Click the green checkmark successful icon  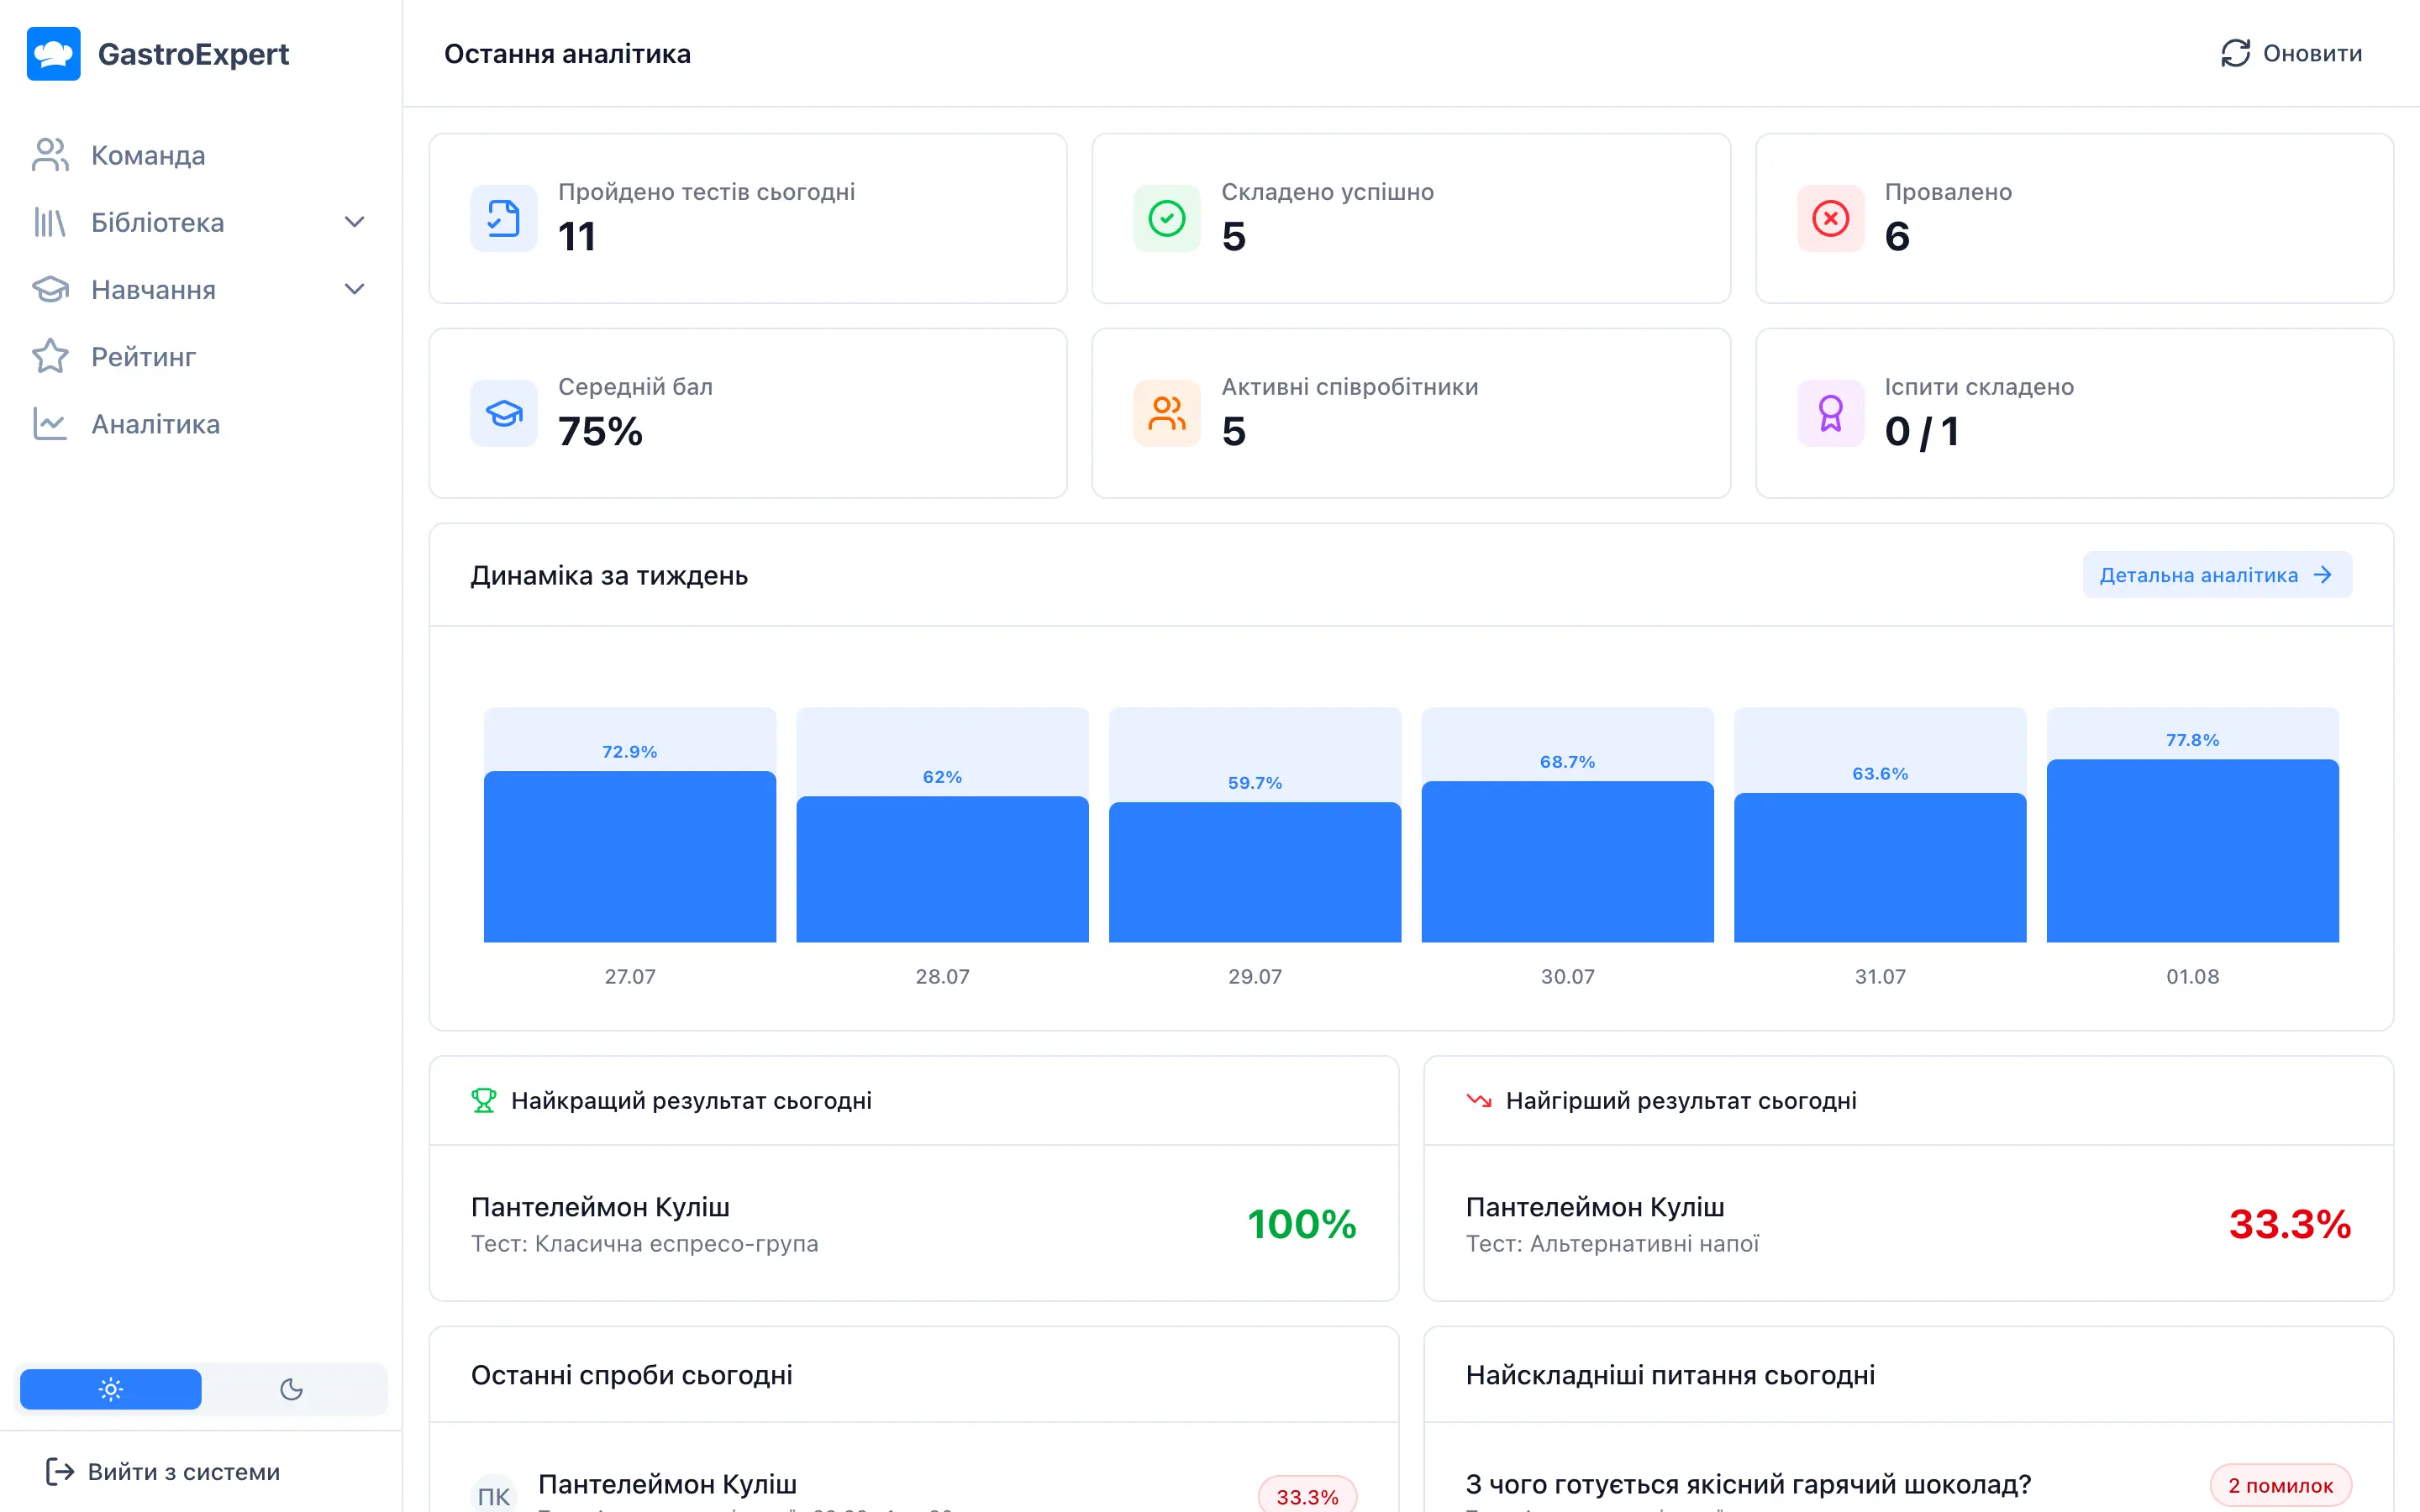pyautogui.click(x=1167, y=218)
